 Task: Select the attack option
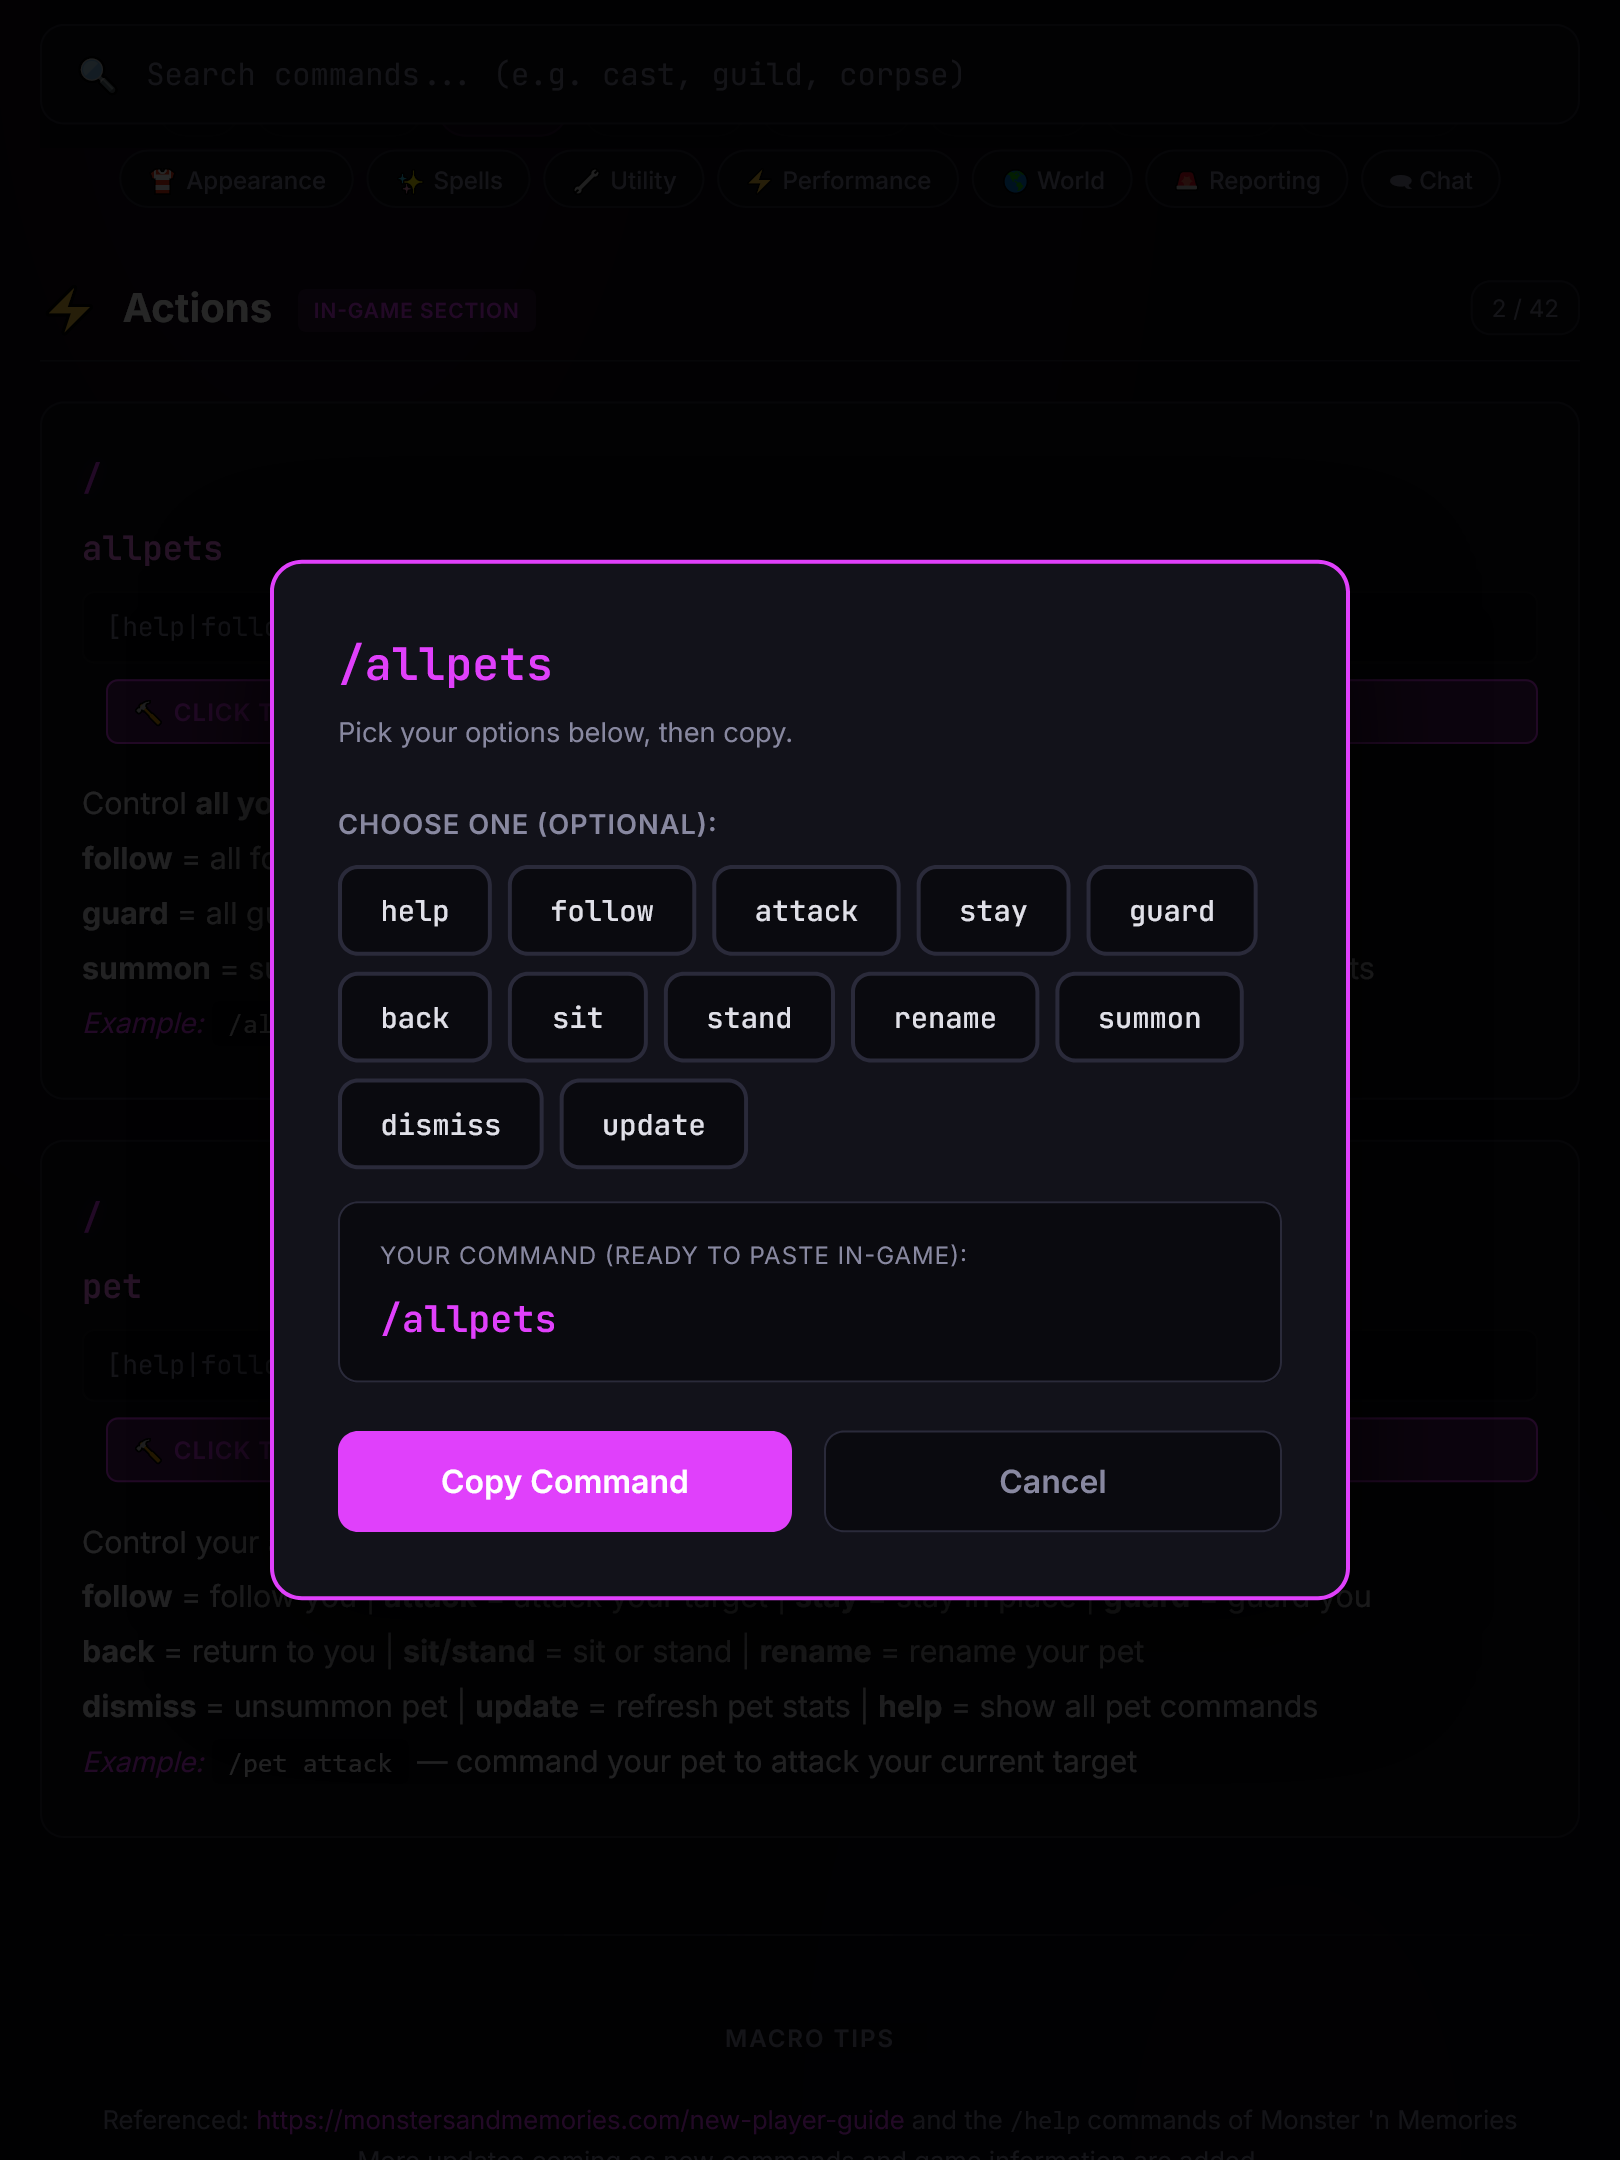click(x=805, y=910)
